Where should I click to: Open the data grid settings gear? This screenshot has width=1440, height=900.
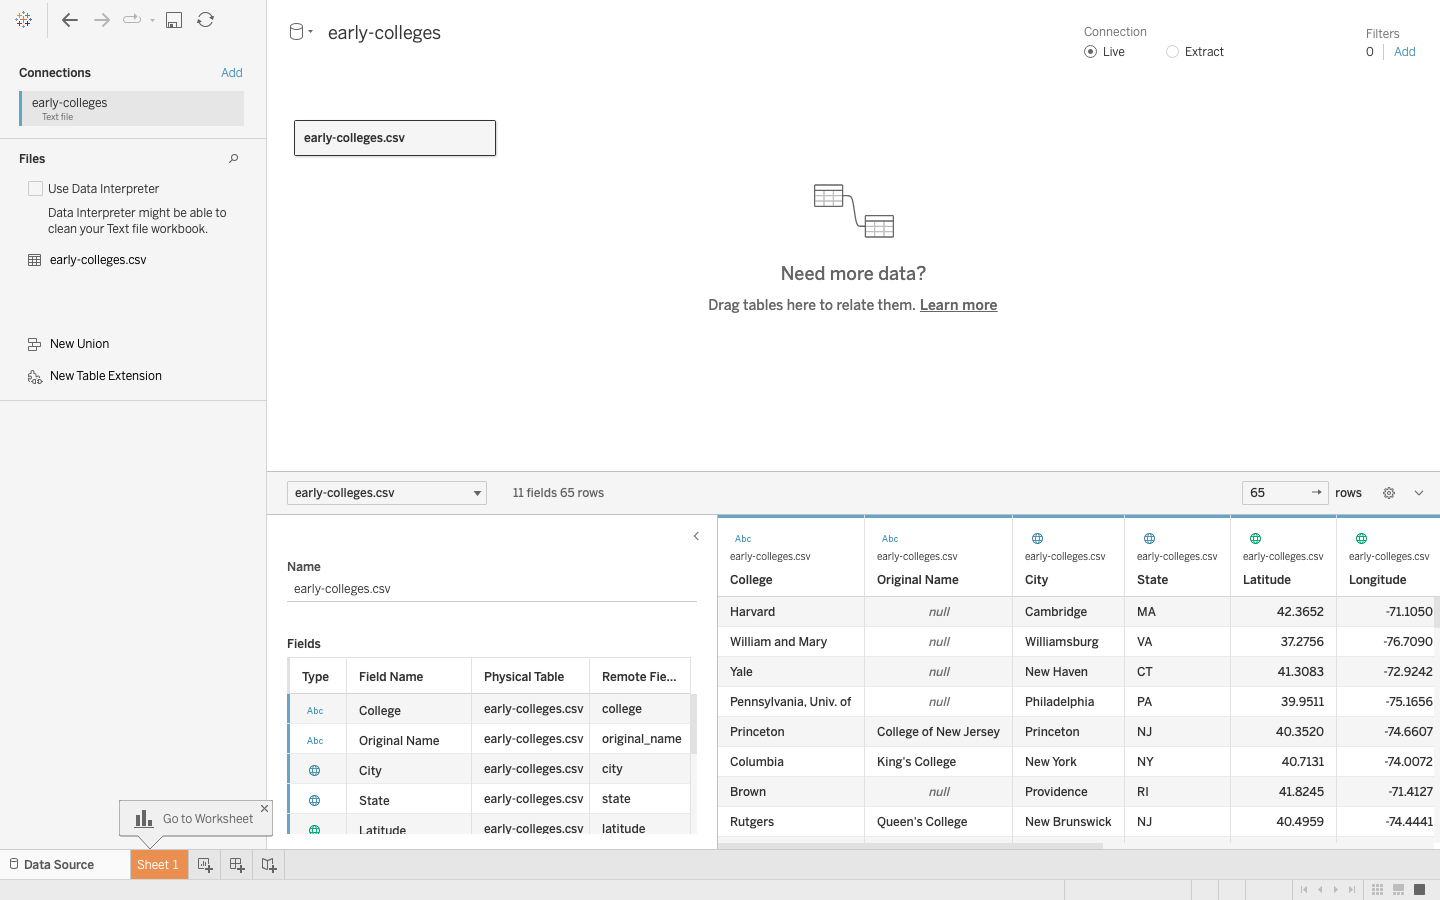pyautogui.click(x=1389, y=493)
